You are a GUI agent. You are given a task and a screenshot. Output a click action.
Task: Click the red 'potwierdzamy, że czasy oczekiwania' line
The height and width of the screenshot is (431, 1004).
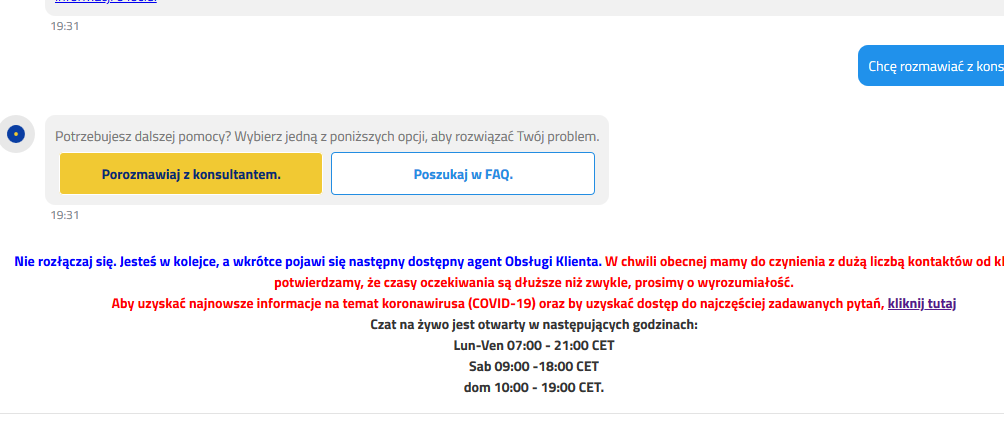[x=534, y=282]
